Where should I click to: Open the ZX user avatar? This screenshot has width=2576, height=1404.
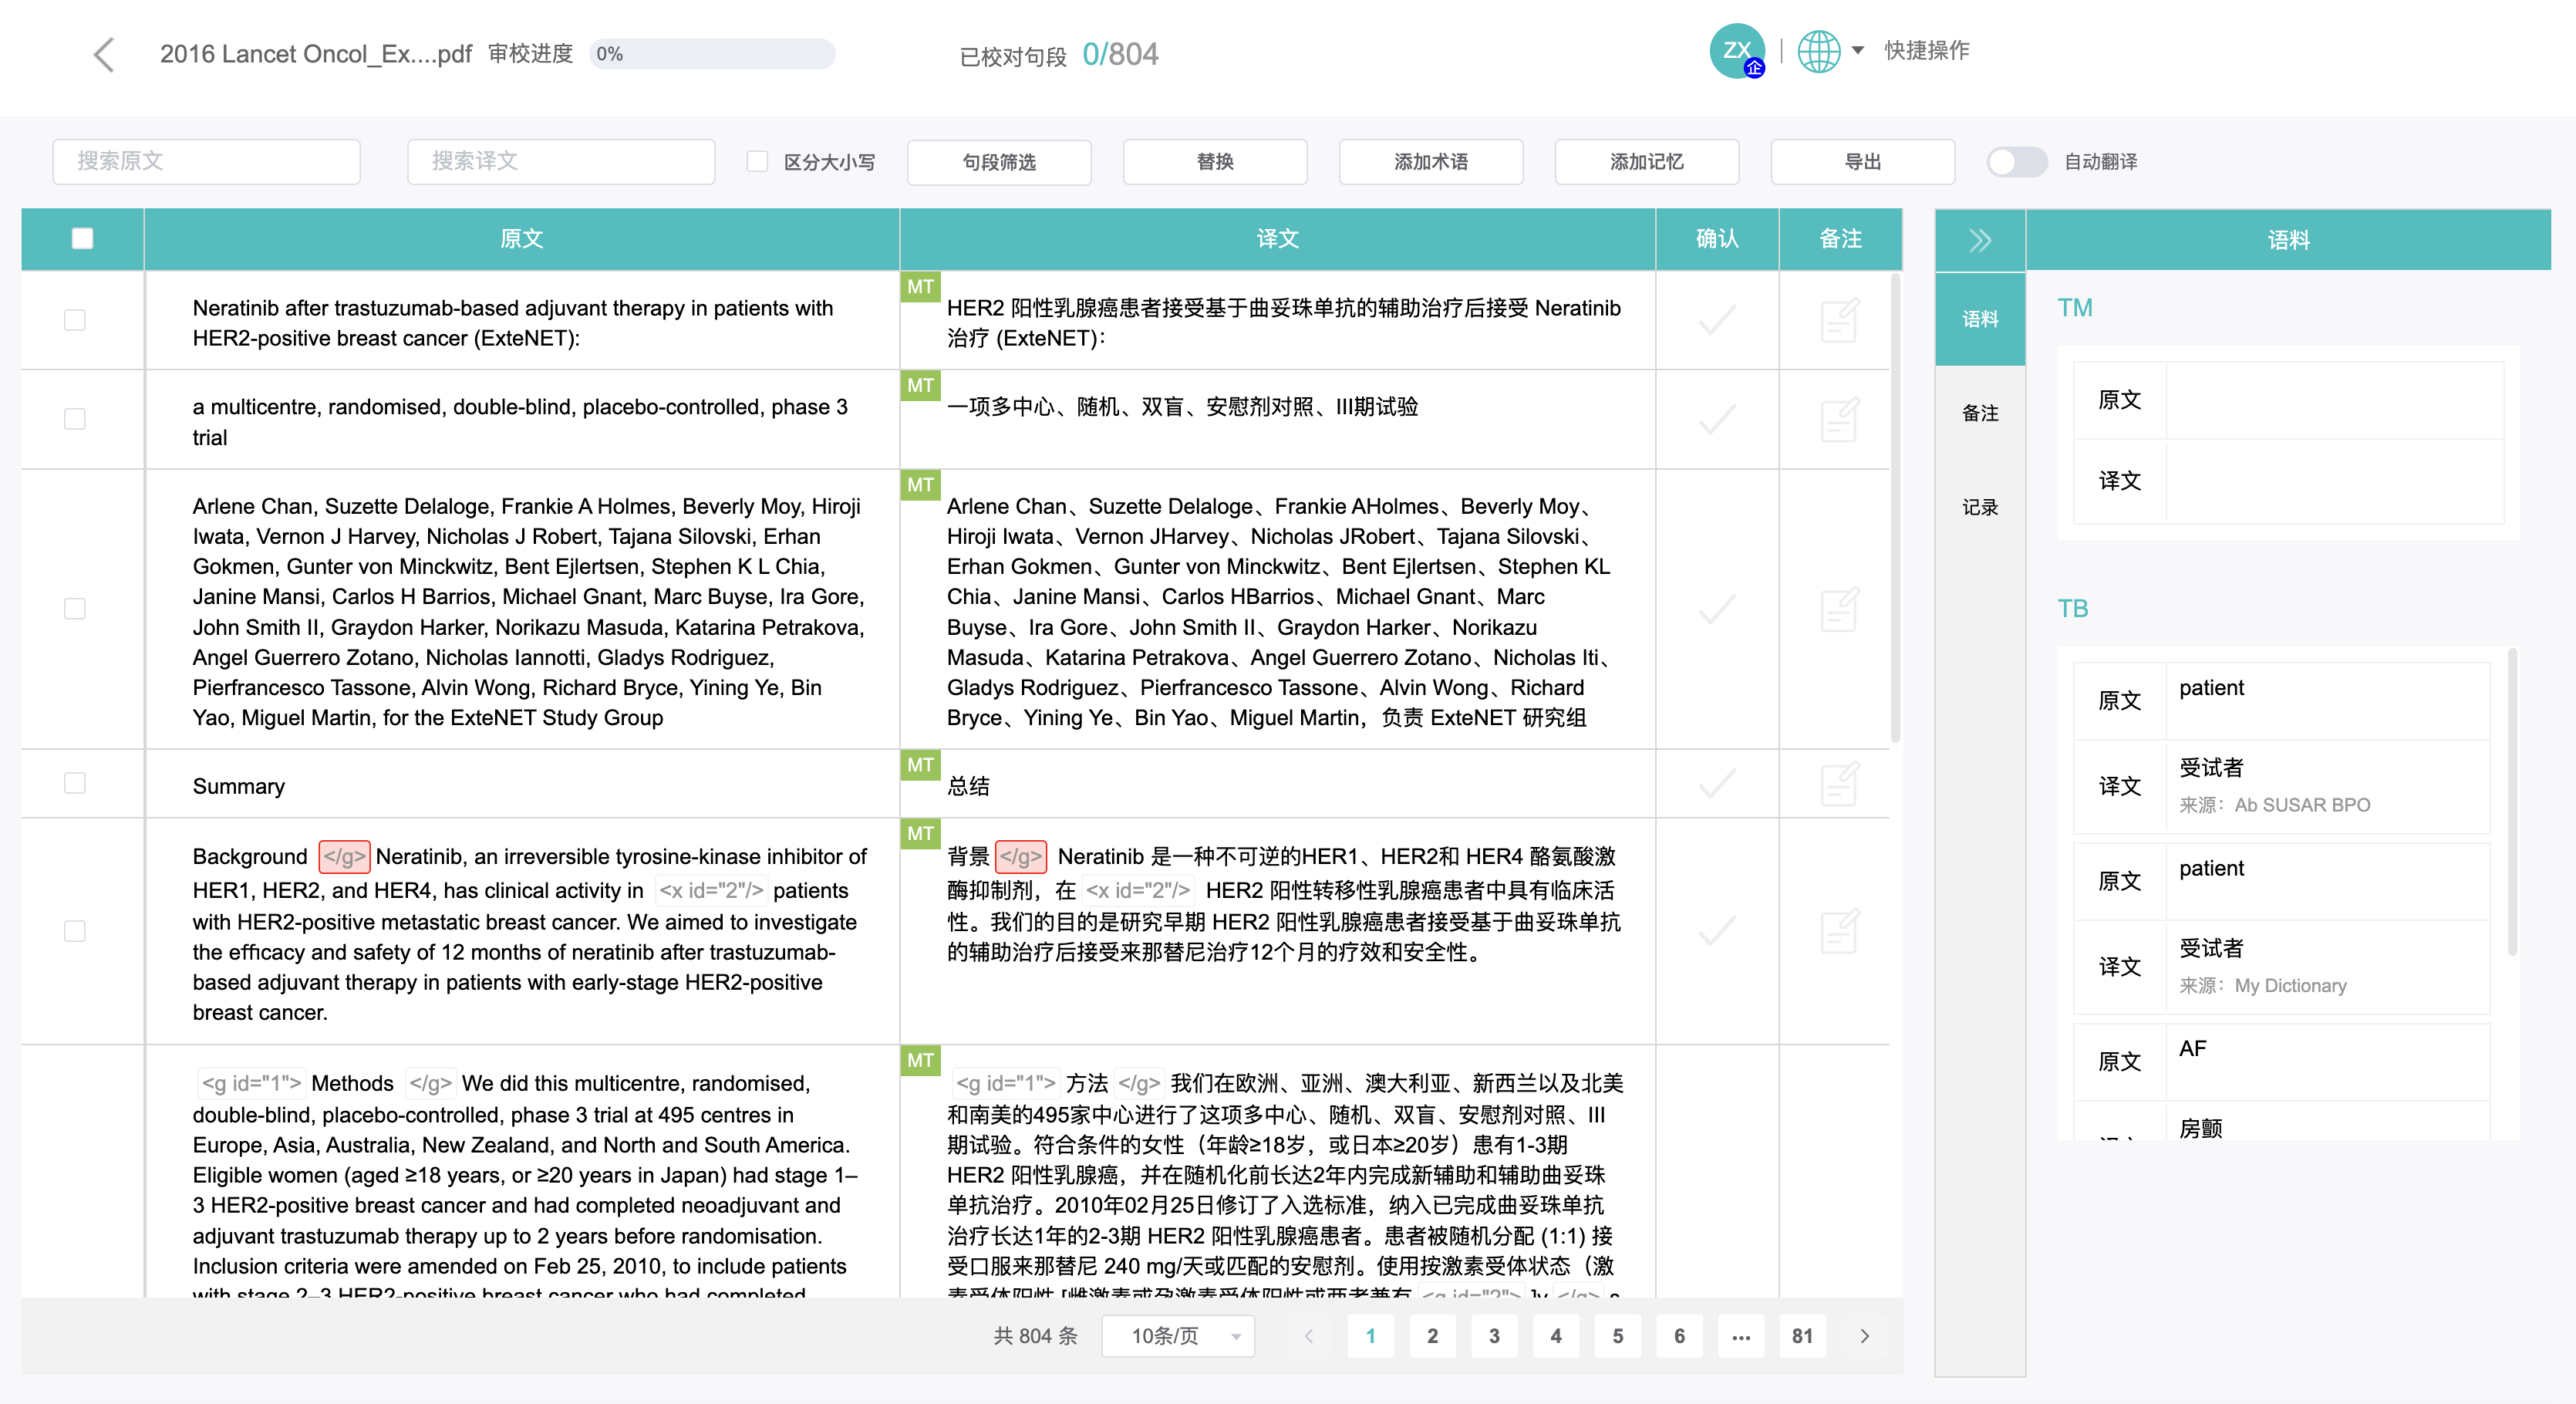point(1736,50)
